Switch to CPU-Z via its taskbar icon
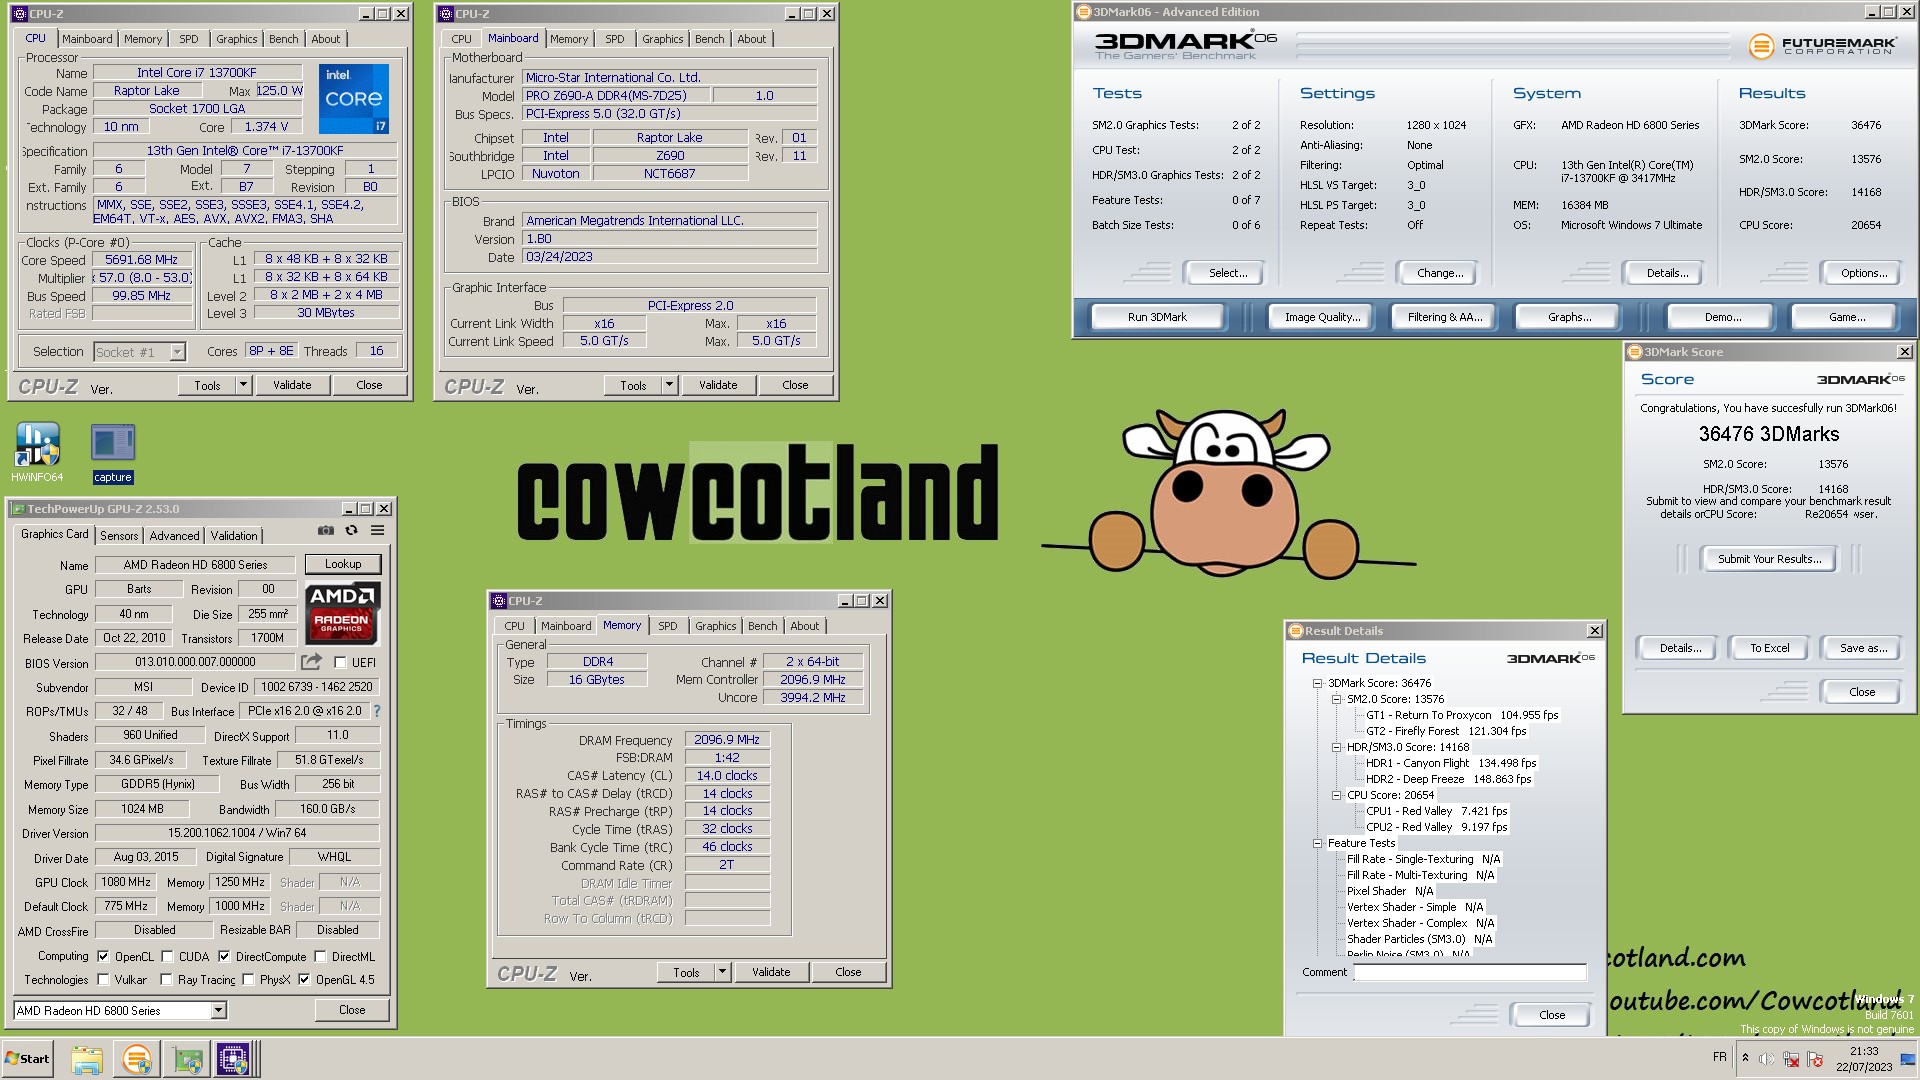Viewport: 1920px width, 1080px height. (x=233, y=1059)
